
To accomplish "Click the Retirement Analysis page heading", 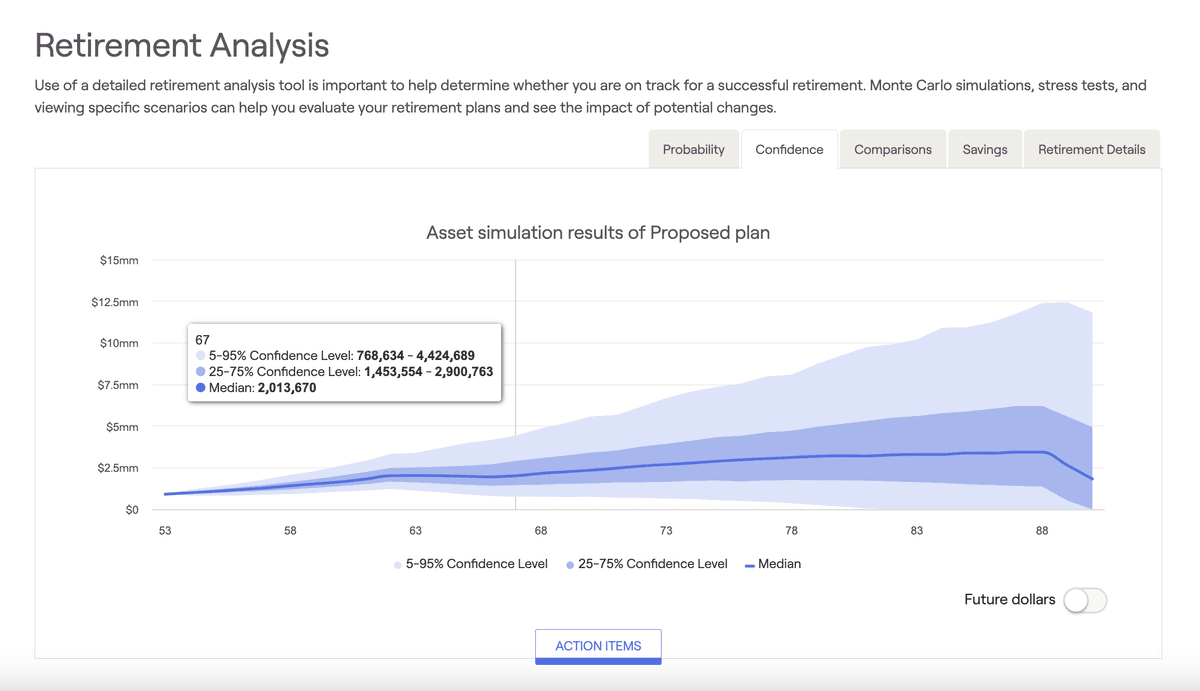I will coord(182,45).
